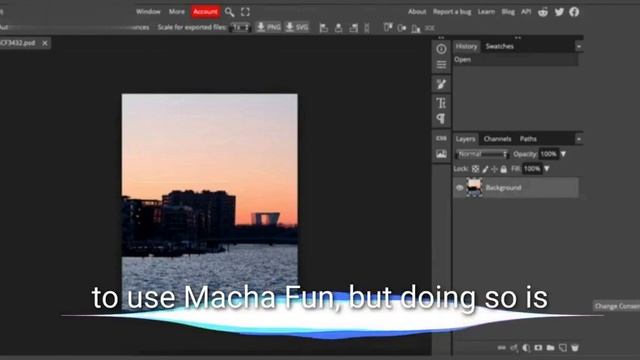Open Fill slider dropdown arrow
The height and width of the screenshot is (360, 640).
[547, 169]
